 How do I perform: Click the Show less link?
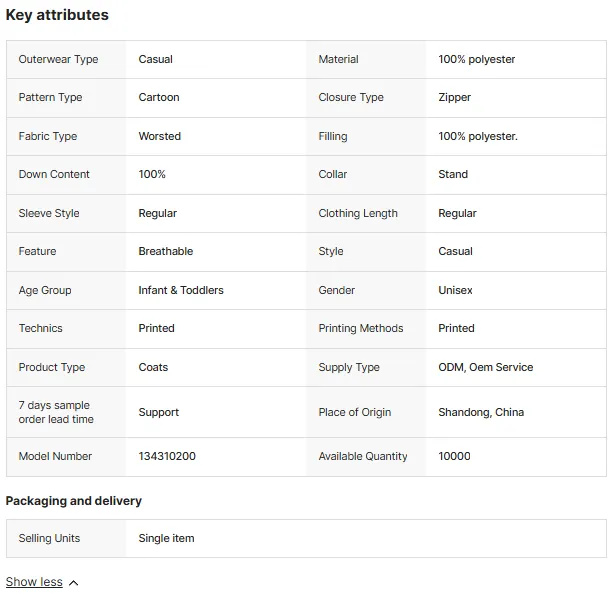coord(34,582)
